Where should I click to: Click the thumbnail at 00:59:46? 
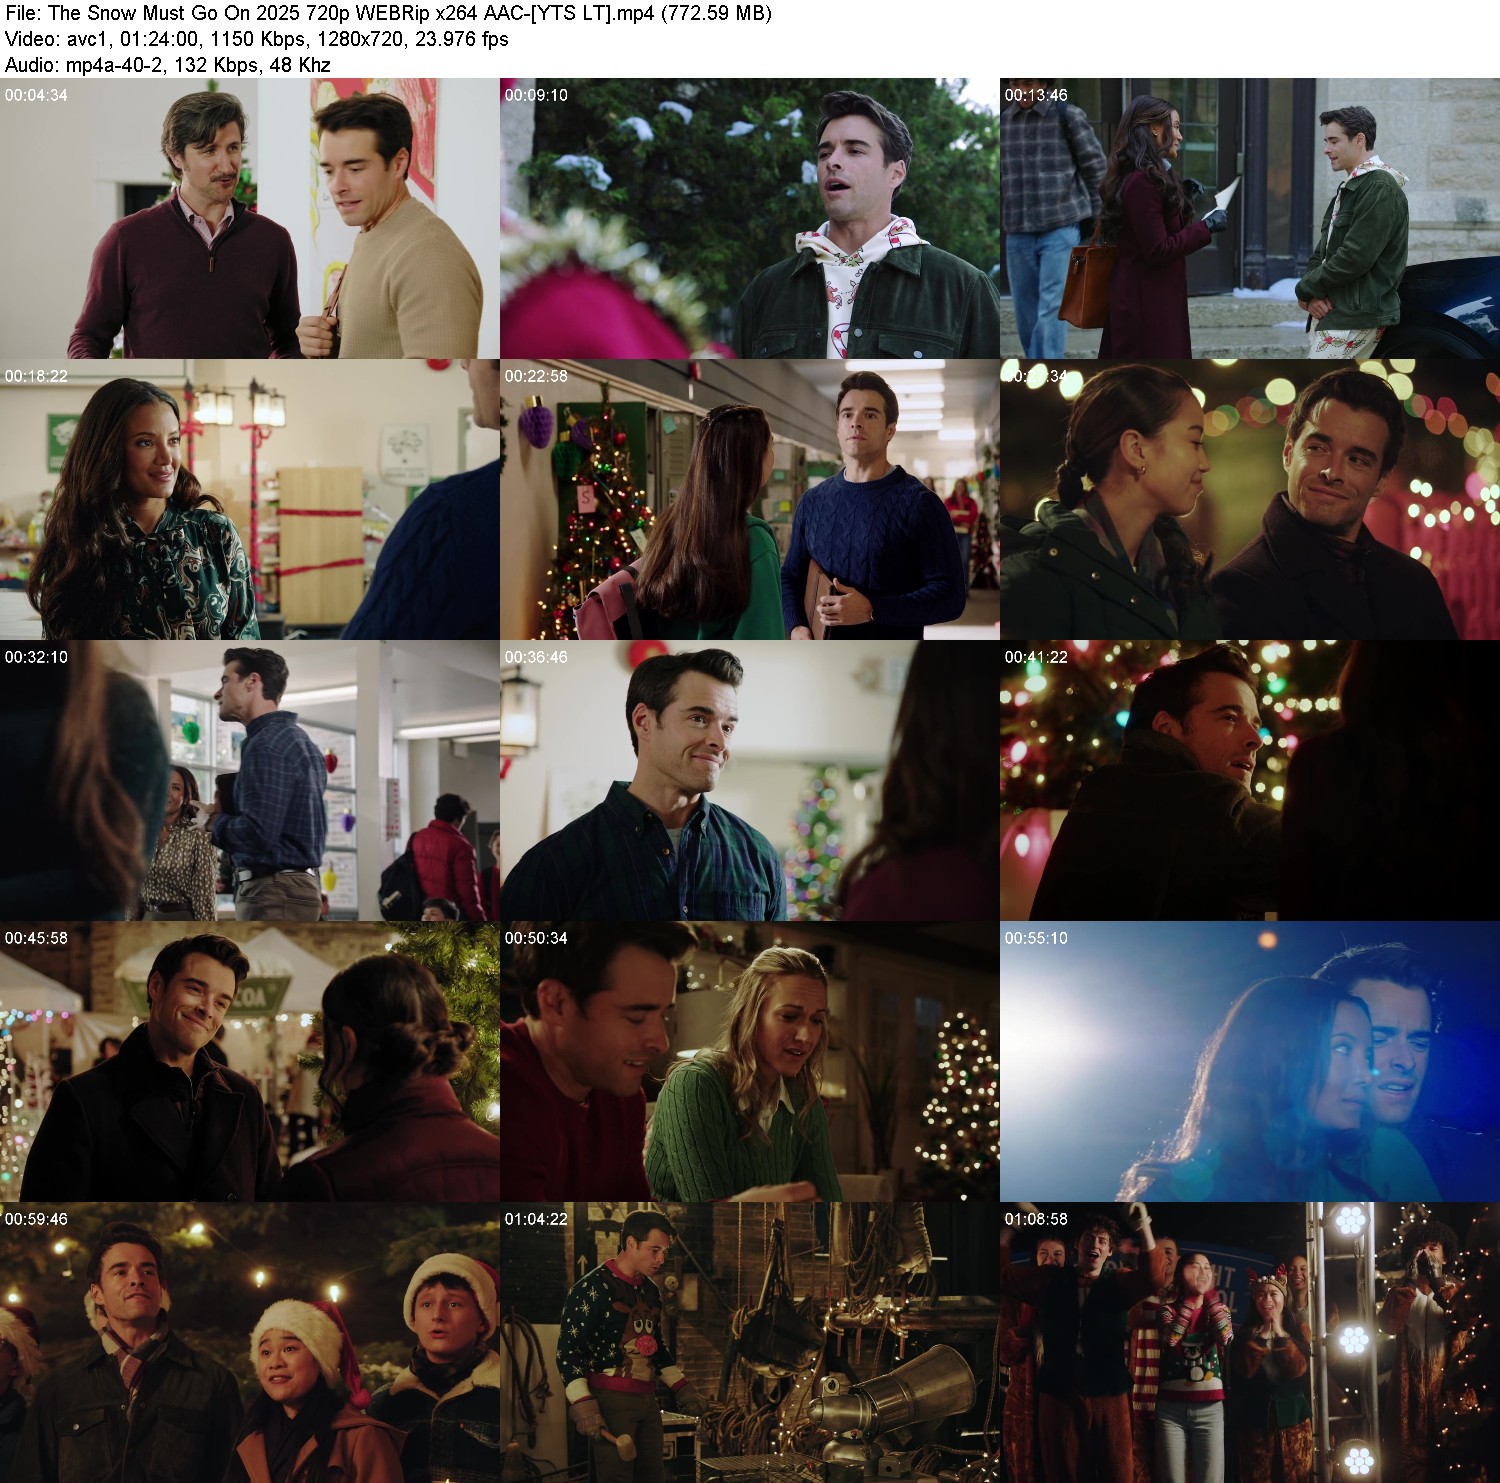(x=250, y=1342)
